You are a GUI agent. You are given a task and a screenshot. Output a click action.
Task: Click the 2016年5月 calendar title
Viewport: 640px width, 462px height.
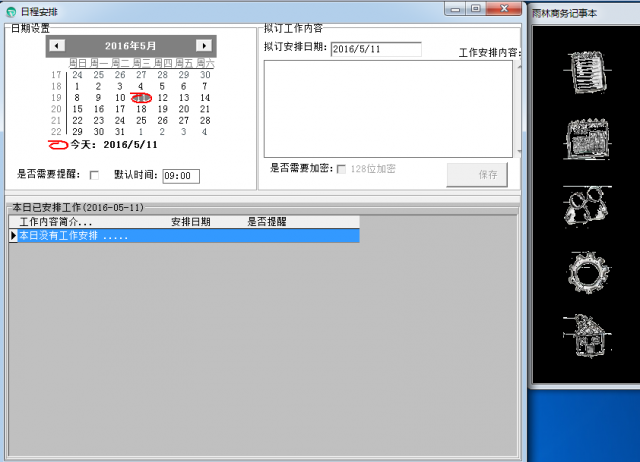(x=130, y=46)
